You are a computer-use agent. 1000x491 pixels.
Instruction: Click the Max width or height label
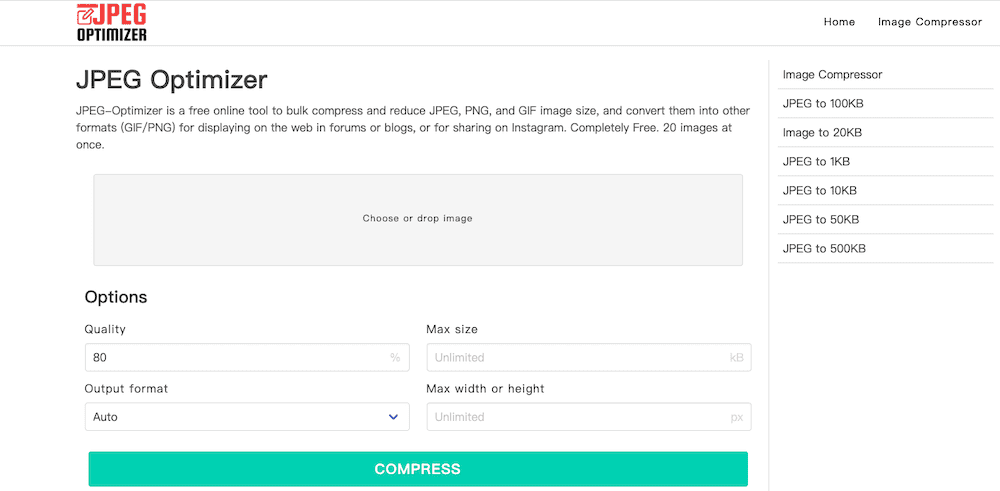[485, 389]
